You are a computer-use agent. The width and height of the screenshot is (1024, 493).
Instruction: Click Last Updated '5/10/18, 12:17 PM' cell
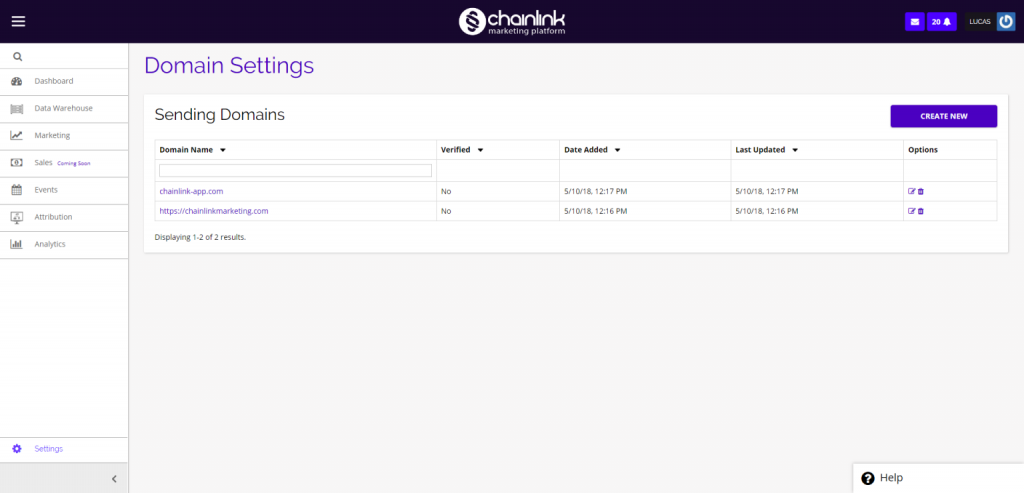(x=767, y=191)
